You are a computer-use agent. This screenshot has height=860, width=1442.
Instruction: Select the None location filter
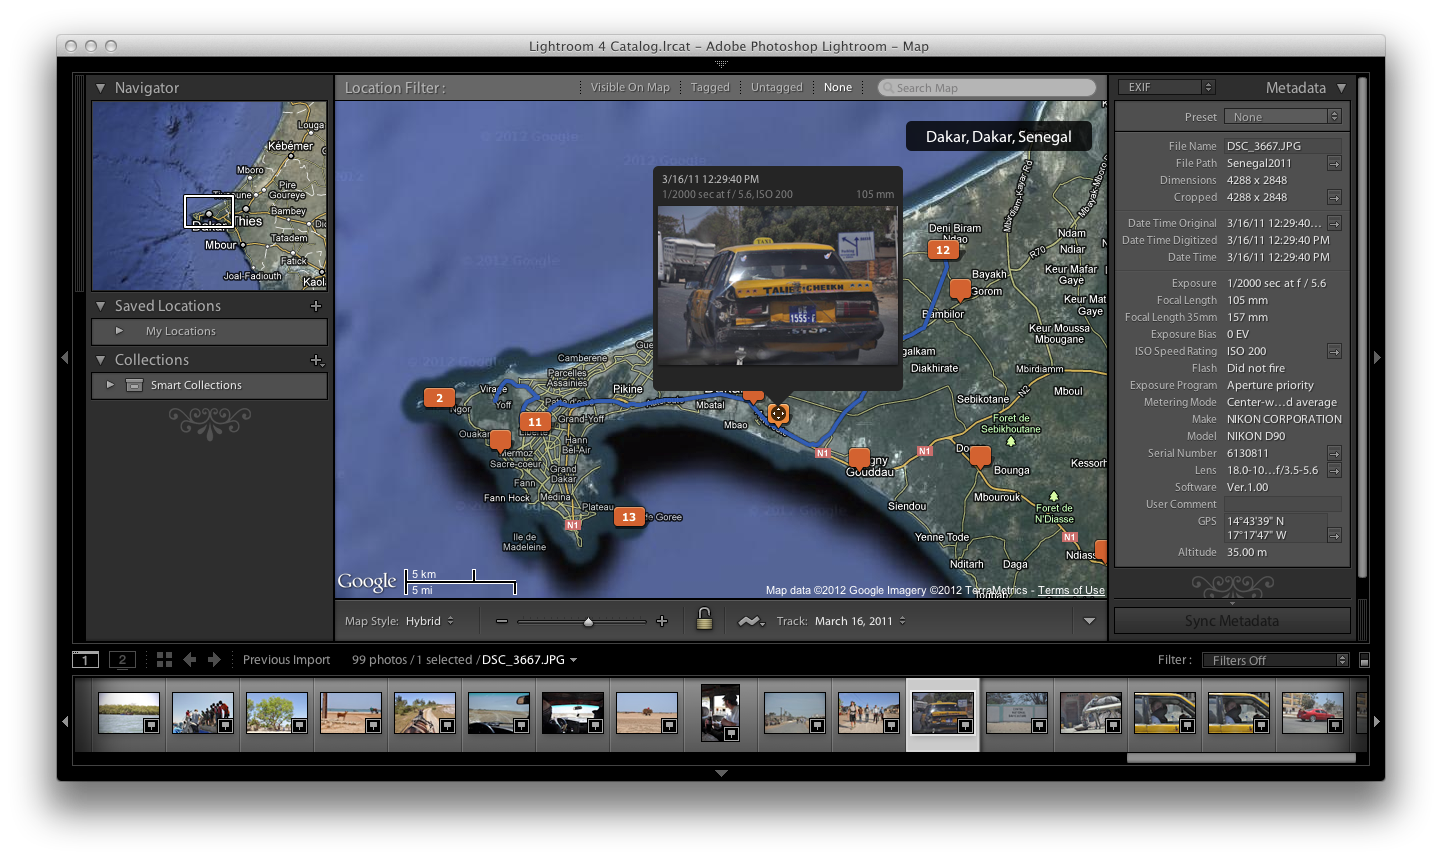point(838,88)
